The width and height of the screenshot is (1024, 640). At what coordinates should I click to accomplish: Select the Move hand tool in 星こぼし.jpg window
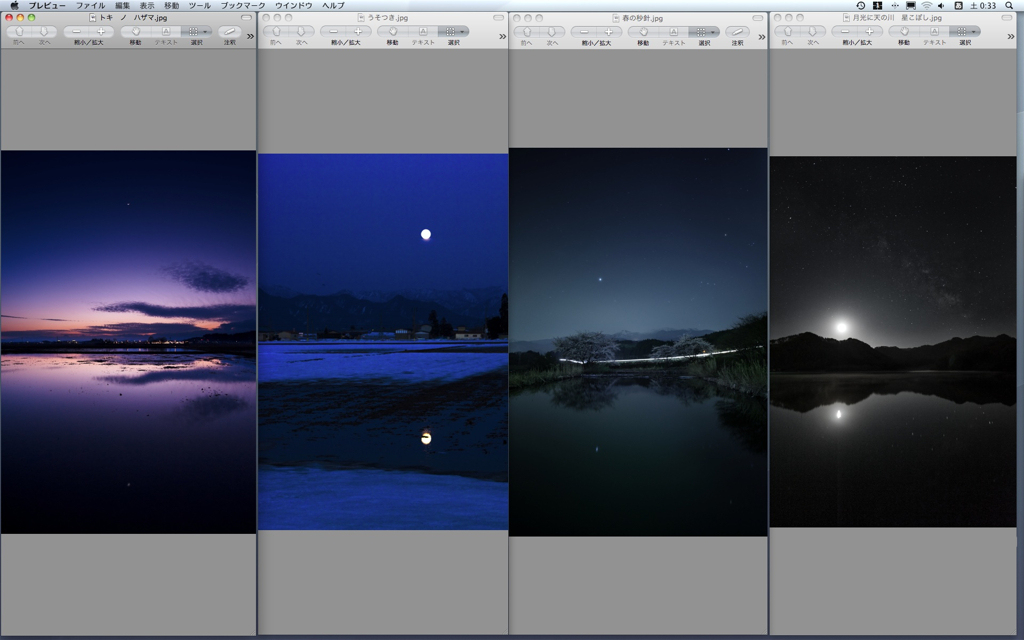[904, 32]
